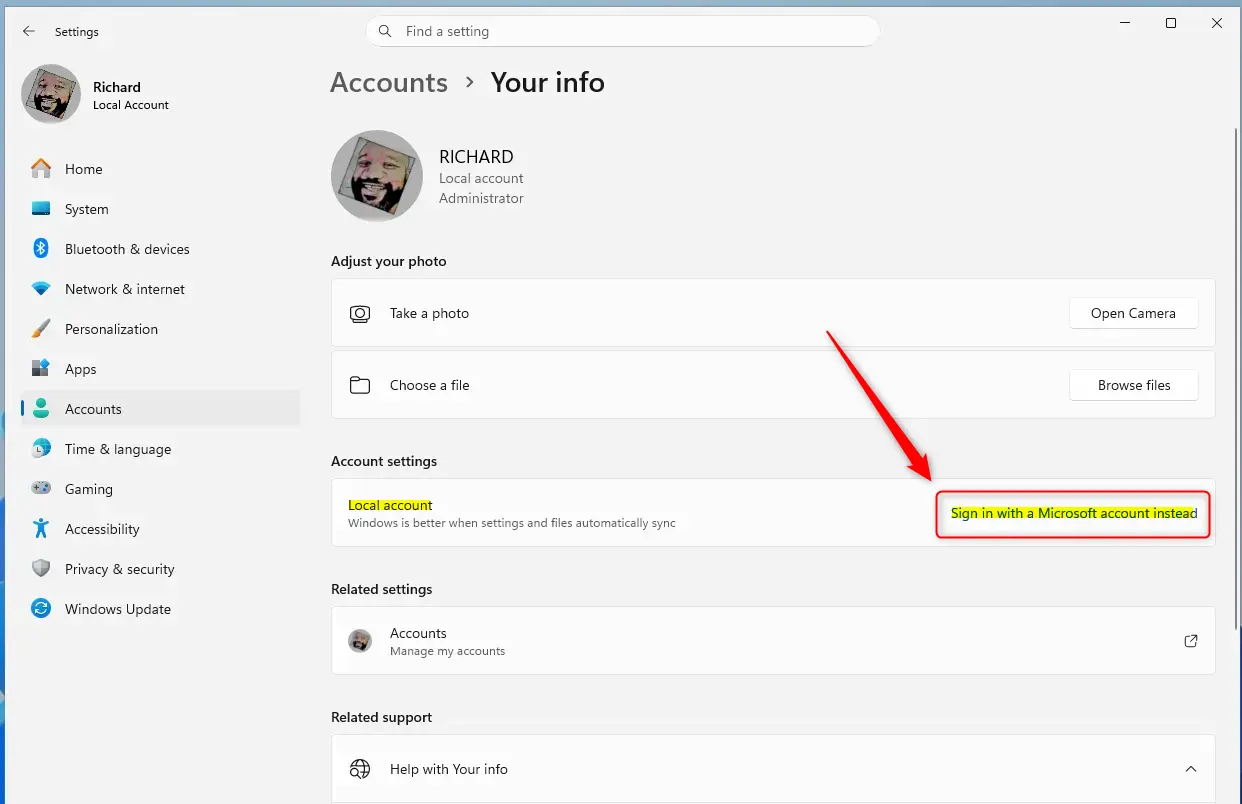Click the Accounts person icon in sidebar
This screenshot has height=804, width=1242.
tap(41, 408)
